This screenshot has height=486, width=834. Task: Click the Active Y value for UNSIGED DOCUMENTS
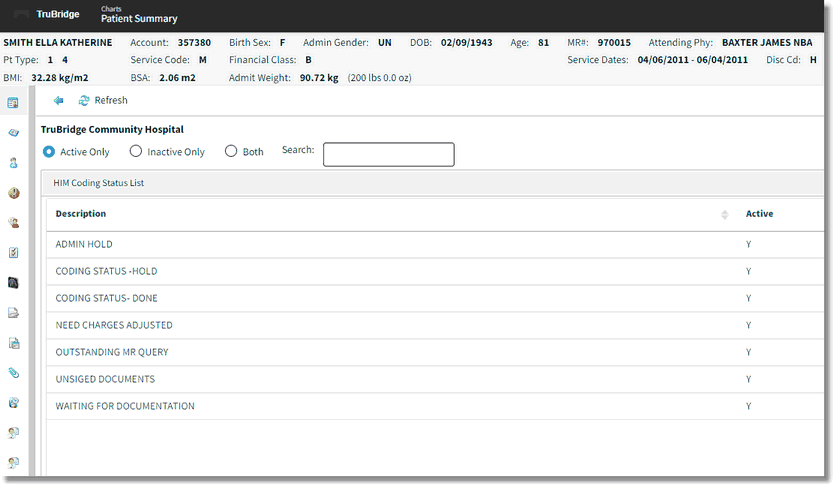[748, 380]
